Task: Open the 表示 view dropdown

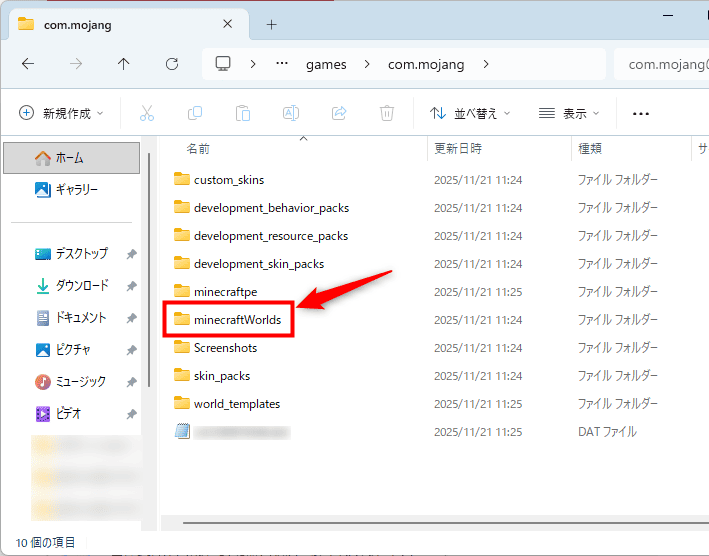Action: 569,113
